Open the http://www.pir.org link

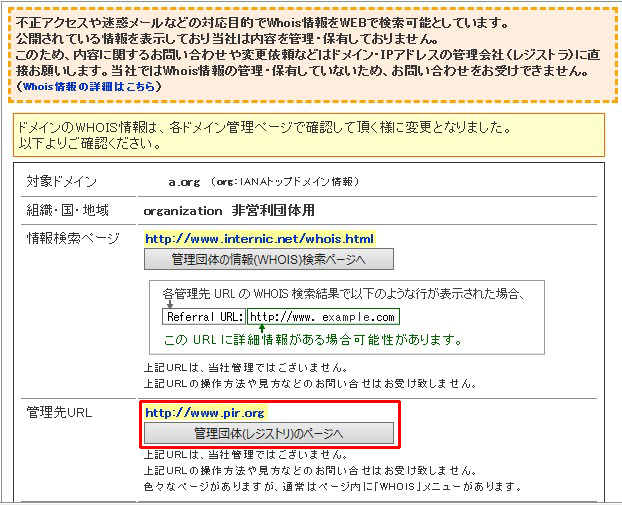205,412
